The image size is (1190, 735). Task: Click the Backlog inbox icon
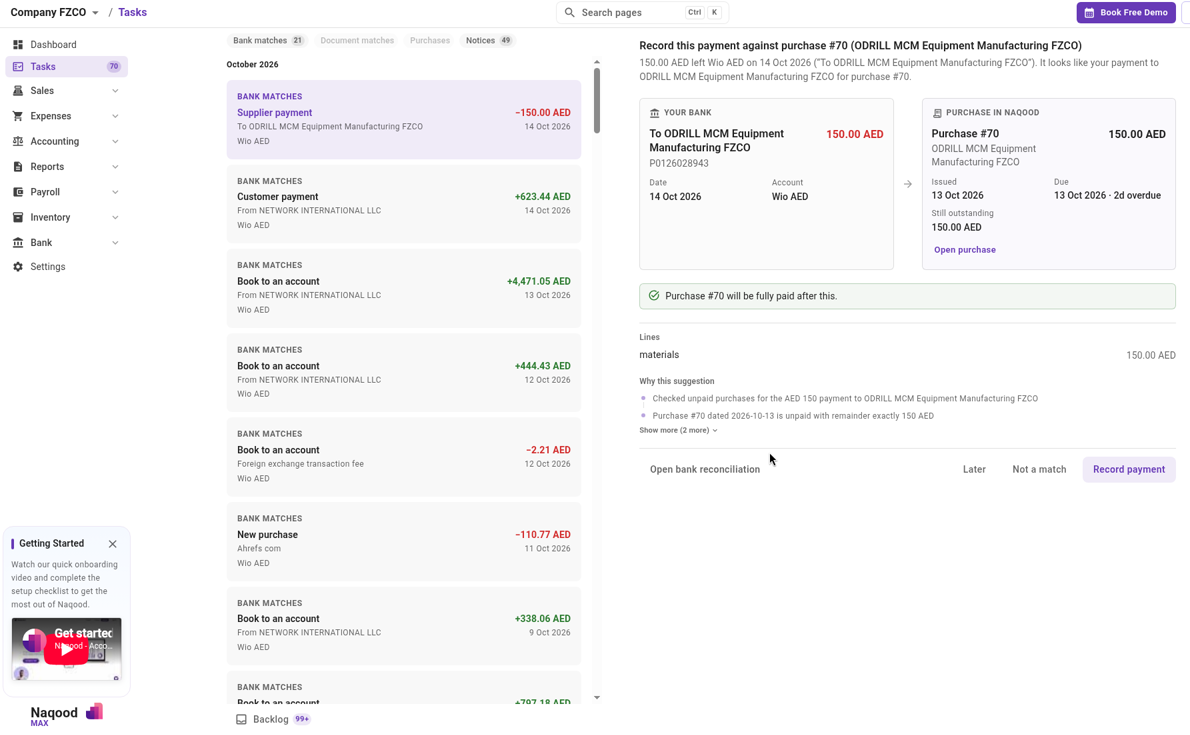point(241,719)
